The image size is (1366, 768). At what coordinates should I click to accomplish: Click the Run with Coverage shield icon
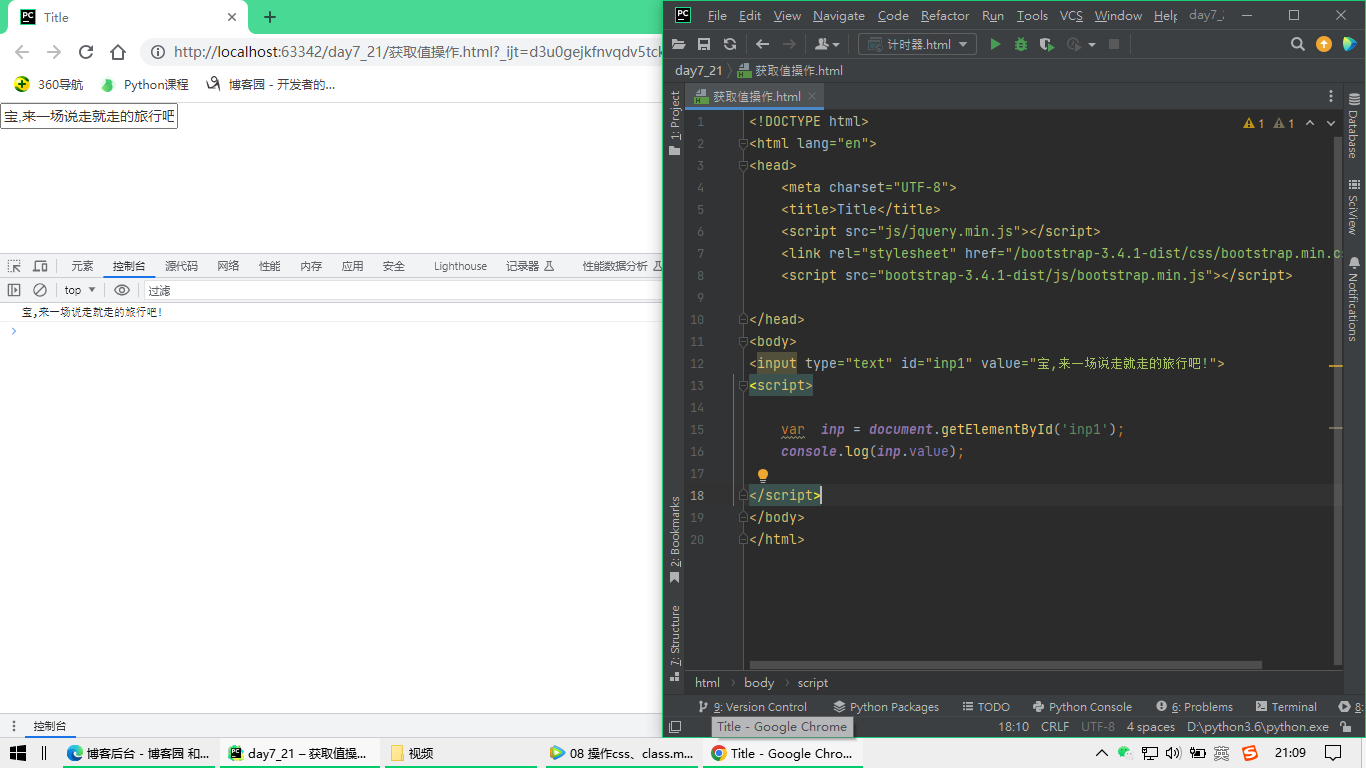point(1047,44)
